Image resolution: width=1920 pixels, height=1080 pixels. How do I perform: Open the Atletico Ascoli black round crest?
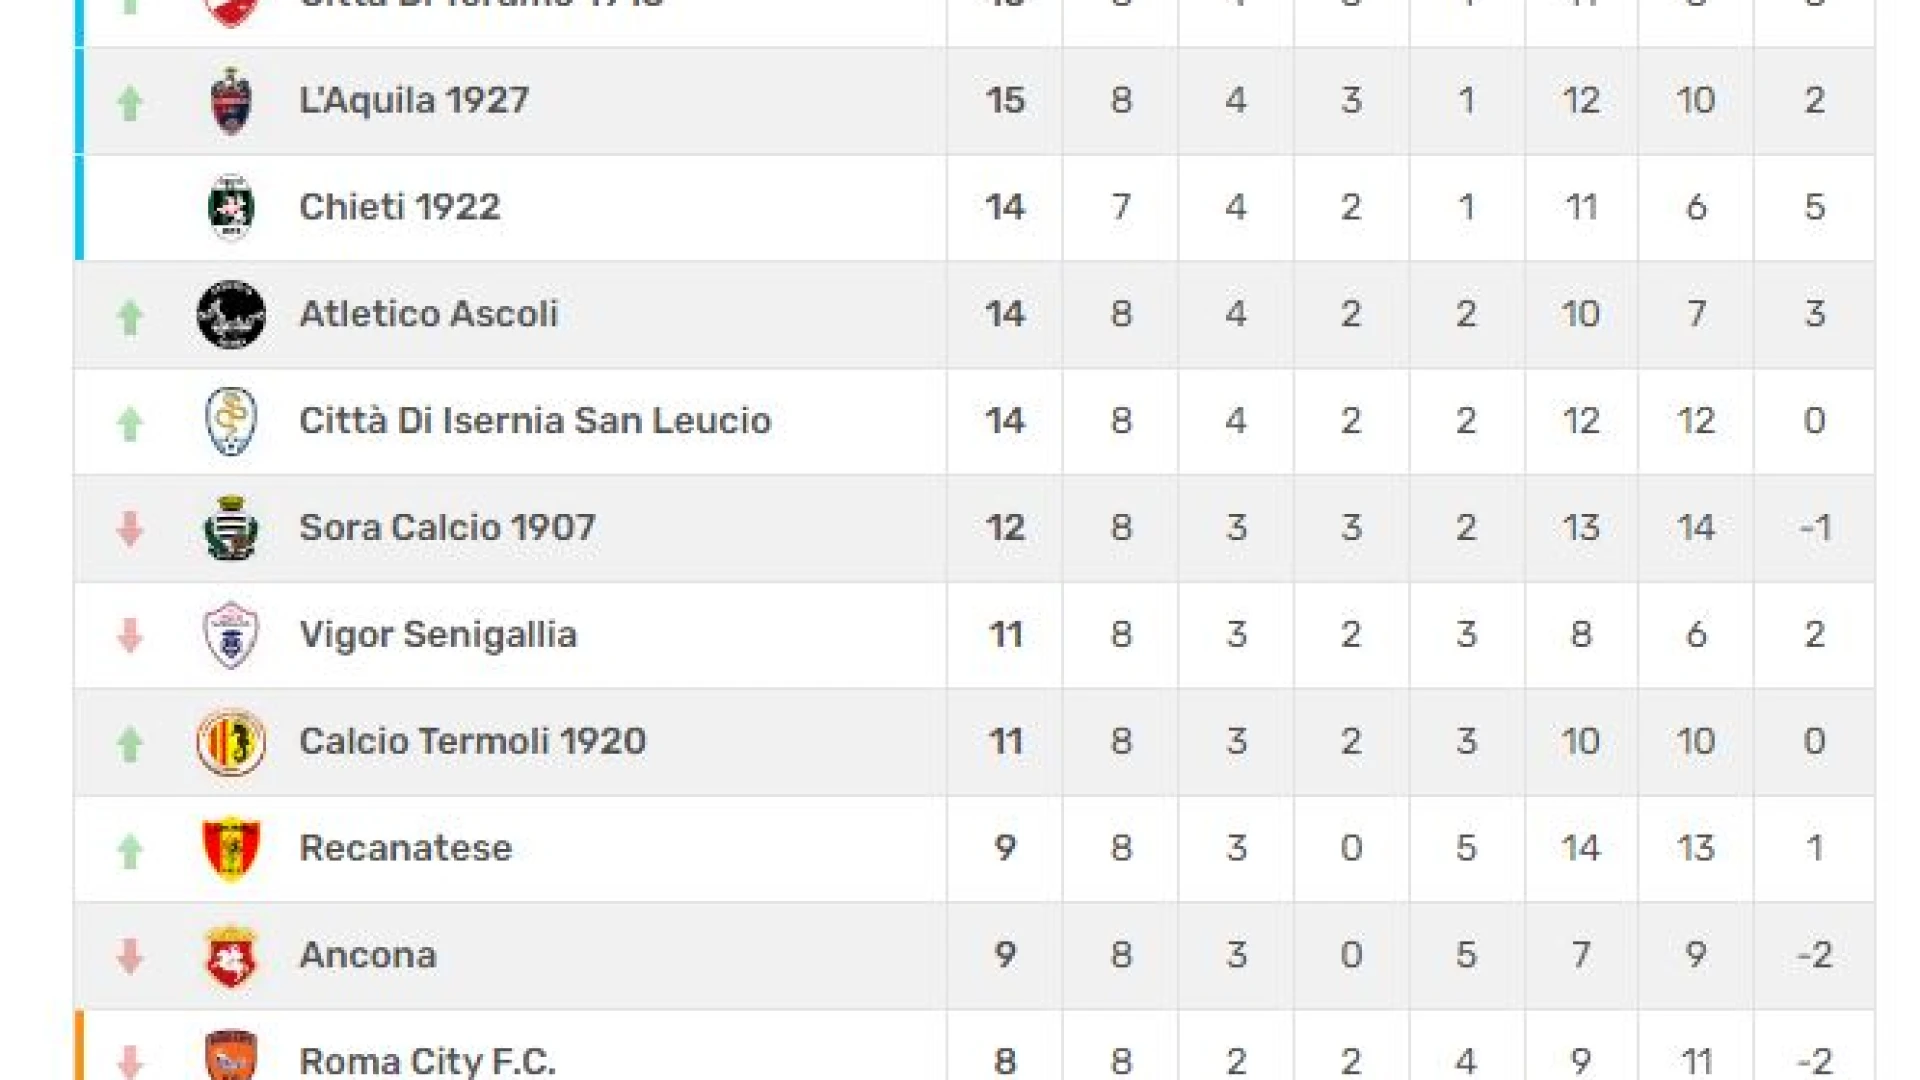pyautogui.click(x=231, y=314)
